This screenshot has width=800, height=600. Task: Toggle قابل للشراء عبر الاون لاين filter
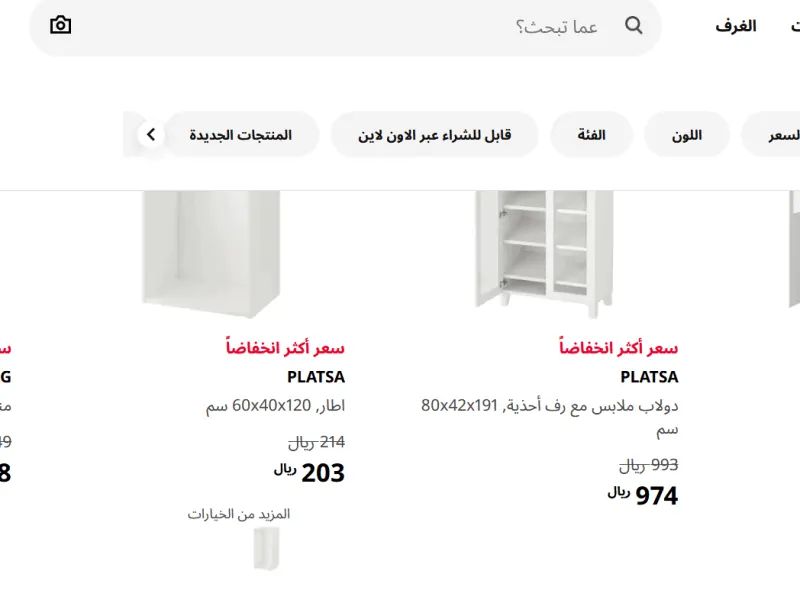click(434, 135)
